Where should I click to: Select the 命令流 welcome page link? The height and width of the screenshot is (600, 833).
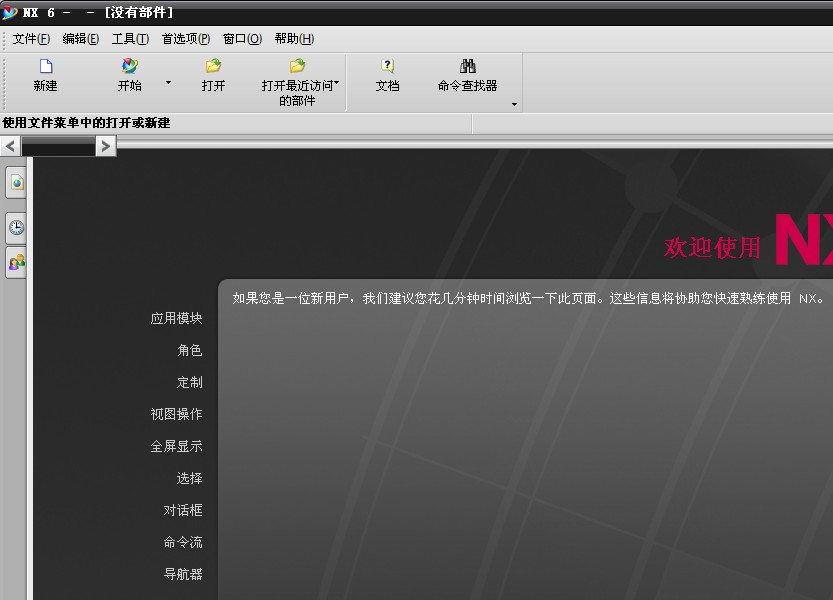pos(183,542)
